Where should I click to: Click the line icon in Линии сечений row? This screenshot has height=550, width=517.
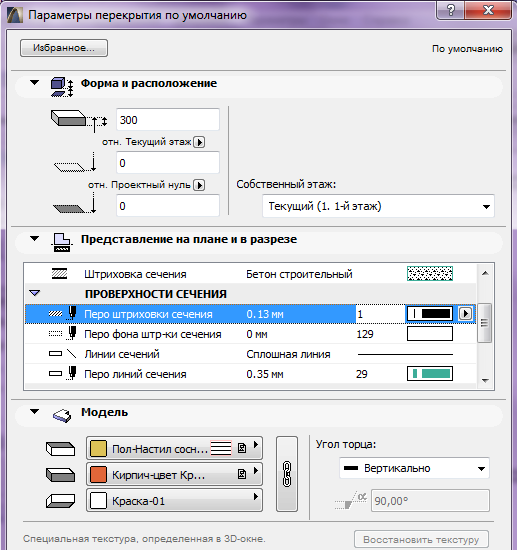click(x=72, y=353)
